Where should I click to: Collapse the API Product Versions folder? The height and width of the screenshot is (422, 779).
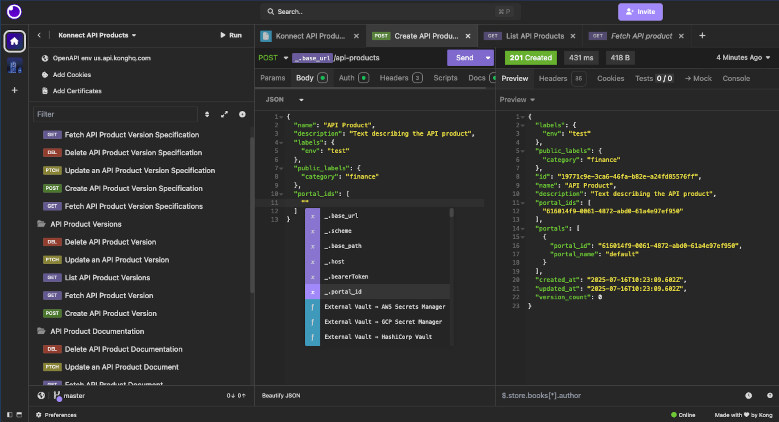coord(85,224)
